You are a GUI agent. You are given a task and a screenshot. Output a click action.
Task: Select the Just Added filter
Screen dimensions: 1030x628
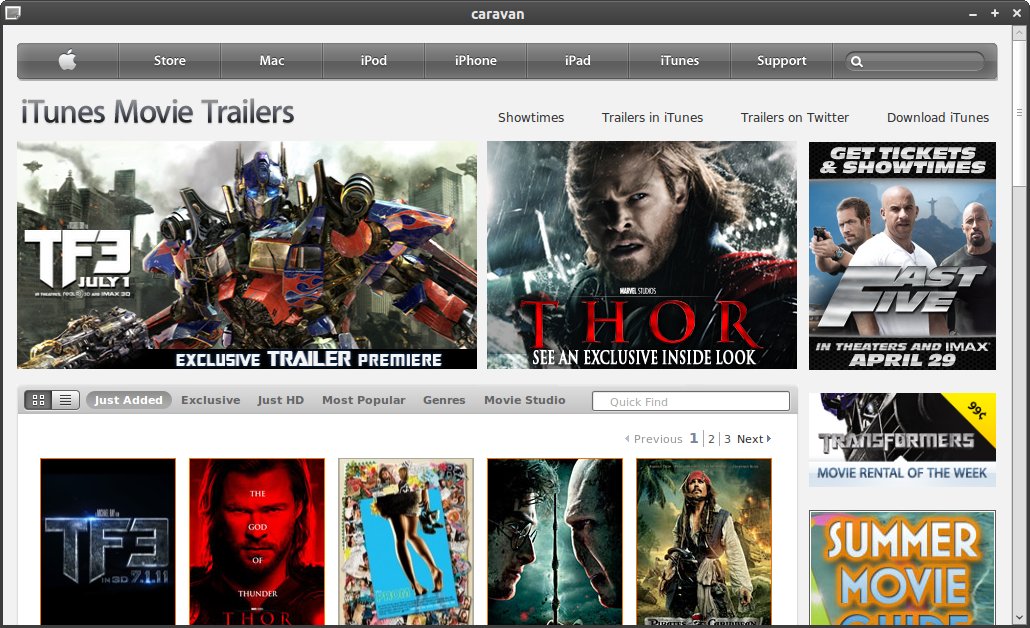[129, 400]
